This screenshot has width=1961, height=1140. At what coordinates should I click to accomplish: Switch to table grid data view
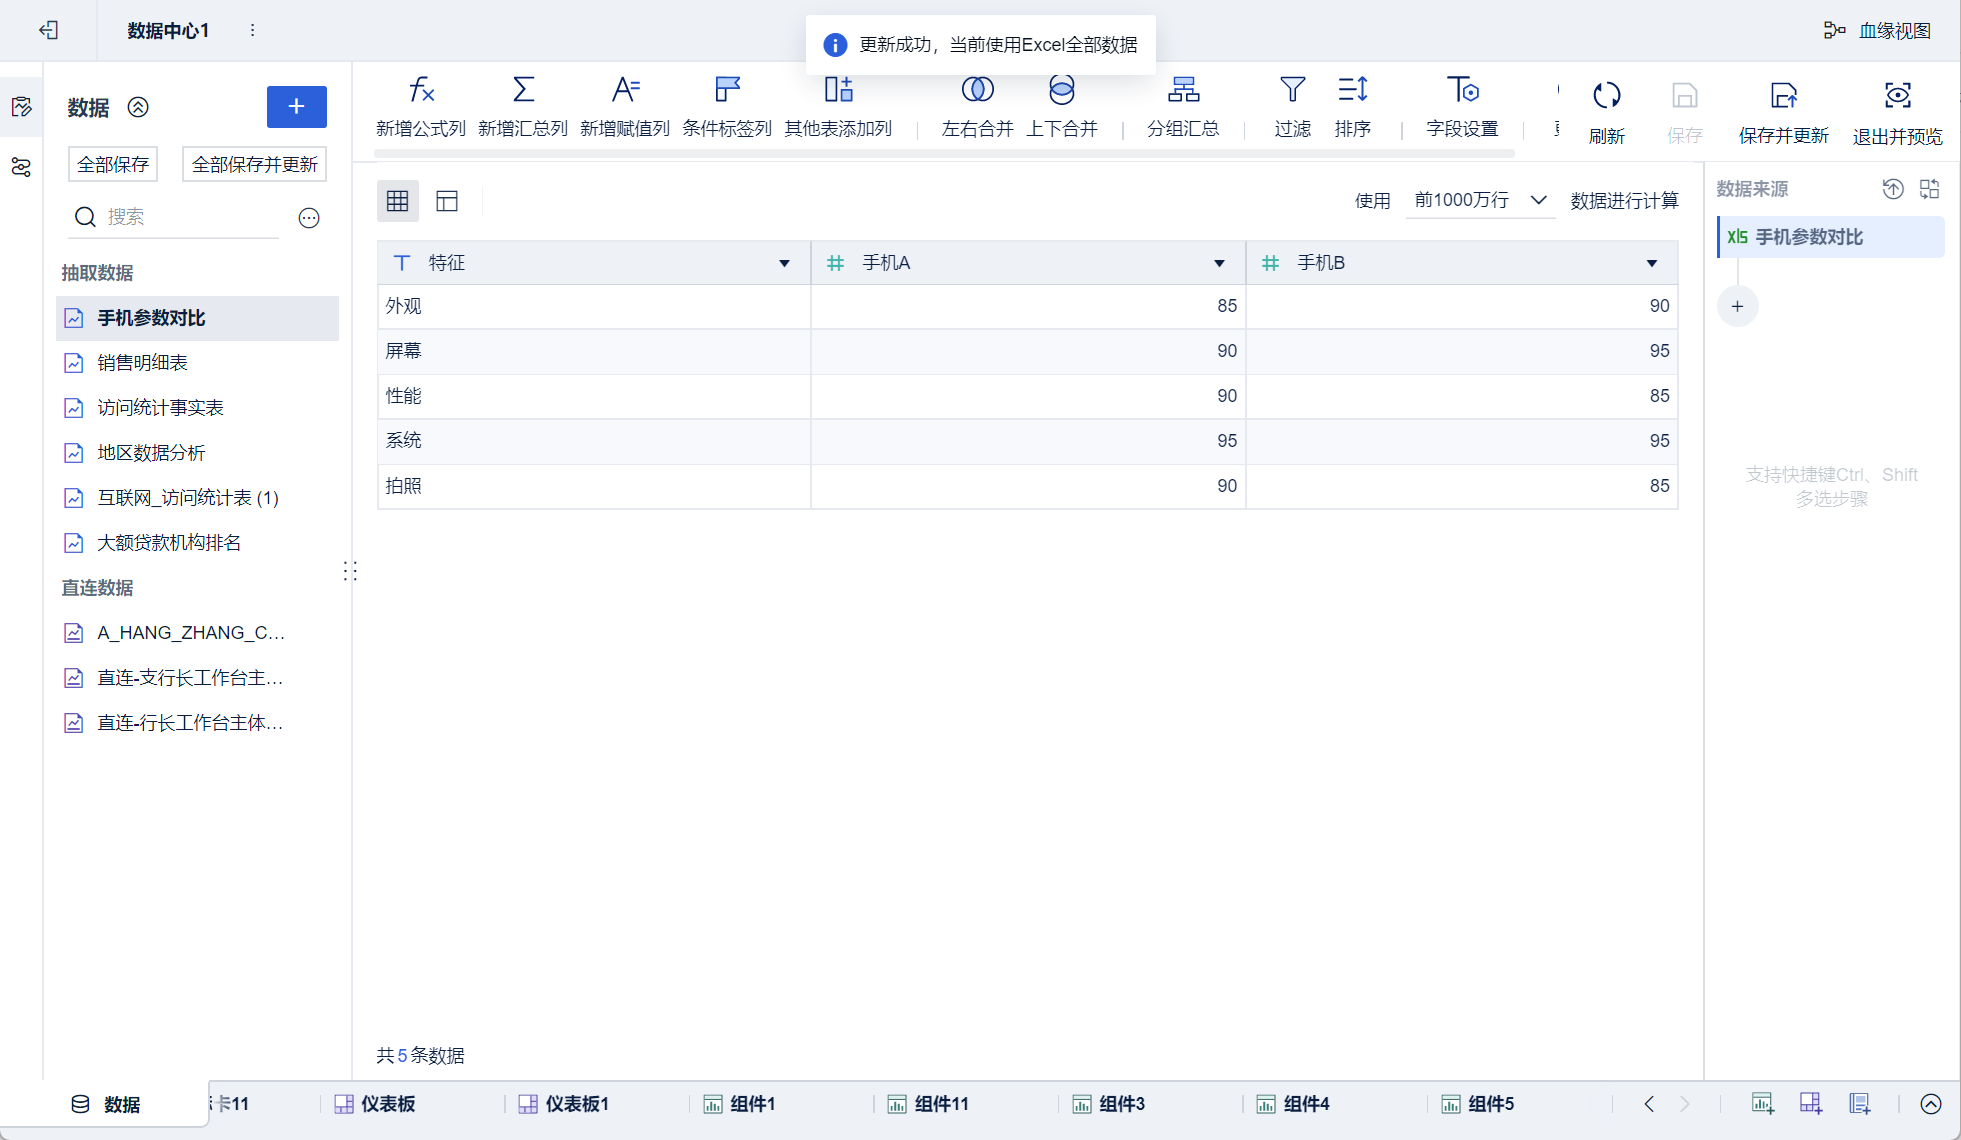pos(398,201)
